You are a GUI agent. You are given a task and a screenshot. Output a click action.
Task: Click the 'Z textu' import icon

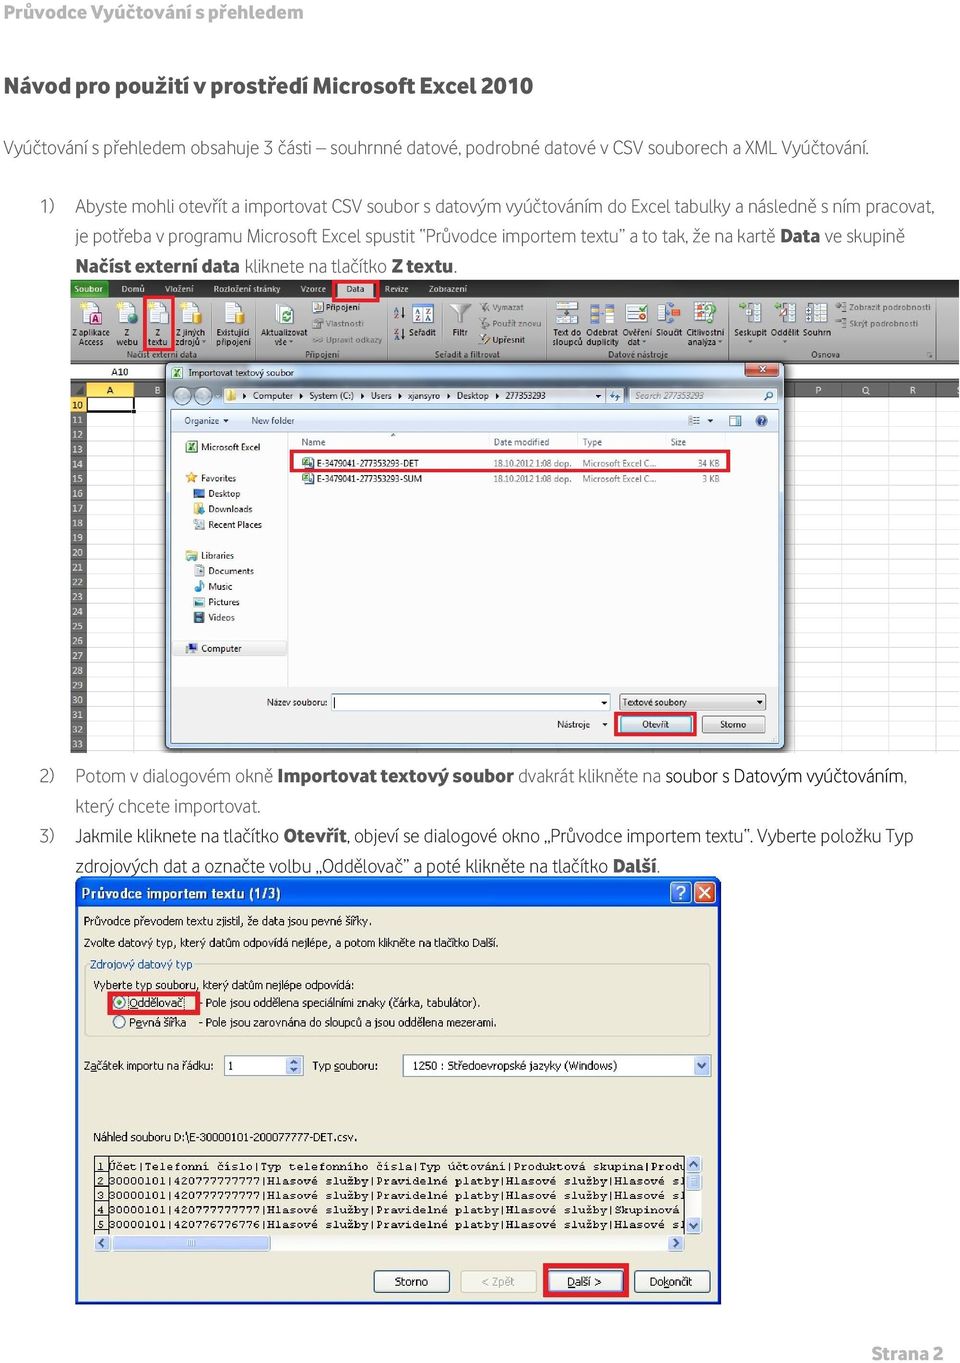(x=158, y=323)
